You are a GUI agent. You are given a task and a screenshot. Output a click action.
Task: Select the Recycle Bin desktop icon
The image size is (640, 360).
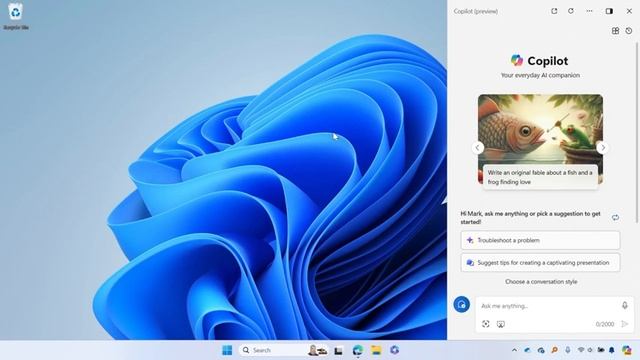pos(16,16)
